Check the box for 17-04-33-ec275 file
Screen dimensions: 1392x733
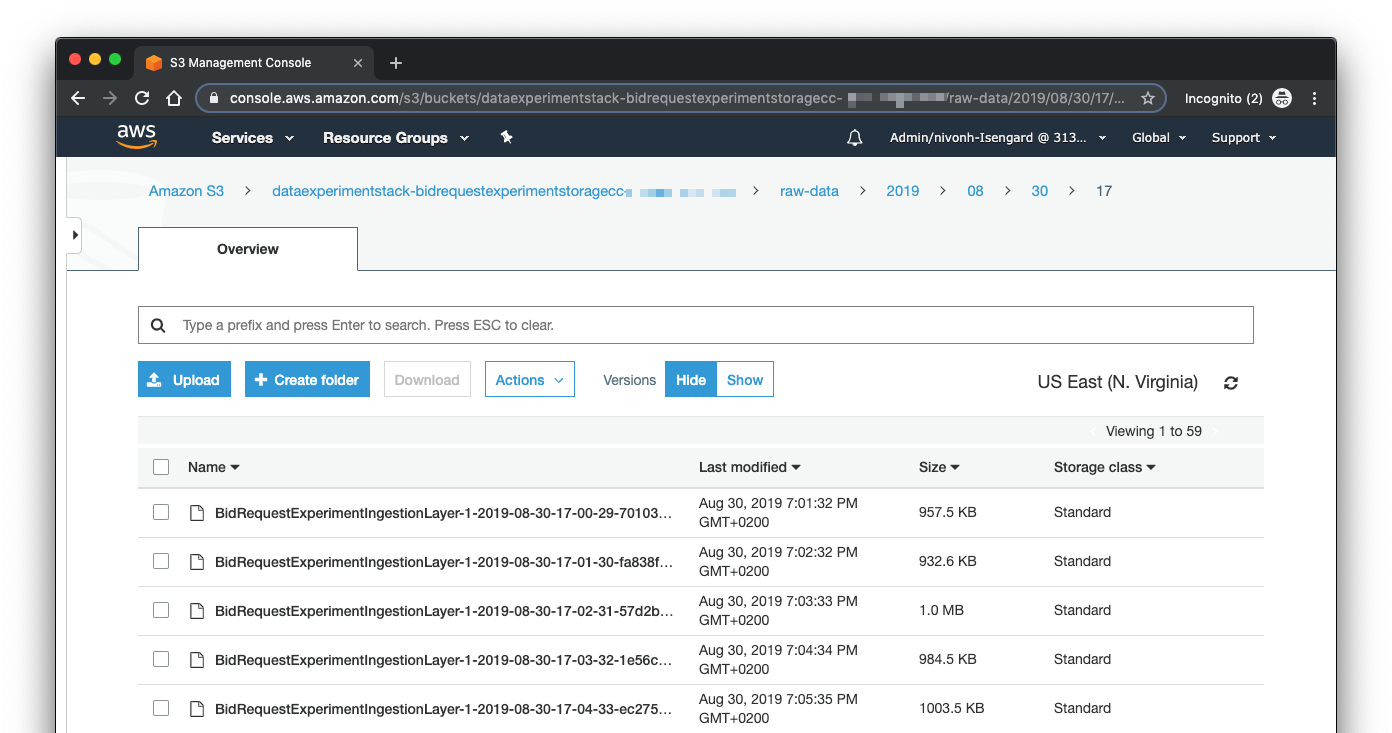click(161, 708)
